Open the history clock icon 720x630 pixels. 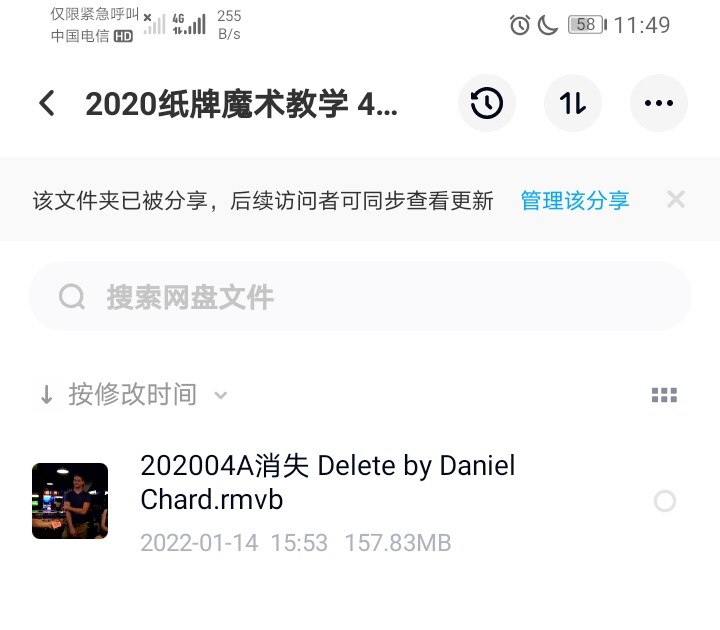coord(487,103)
